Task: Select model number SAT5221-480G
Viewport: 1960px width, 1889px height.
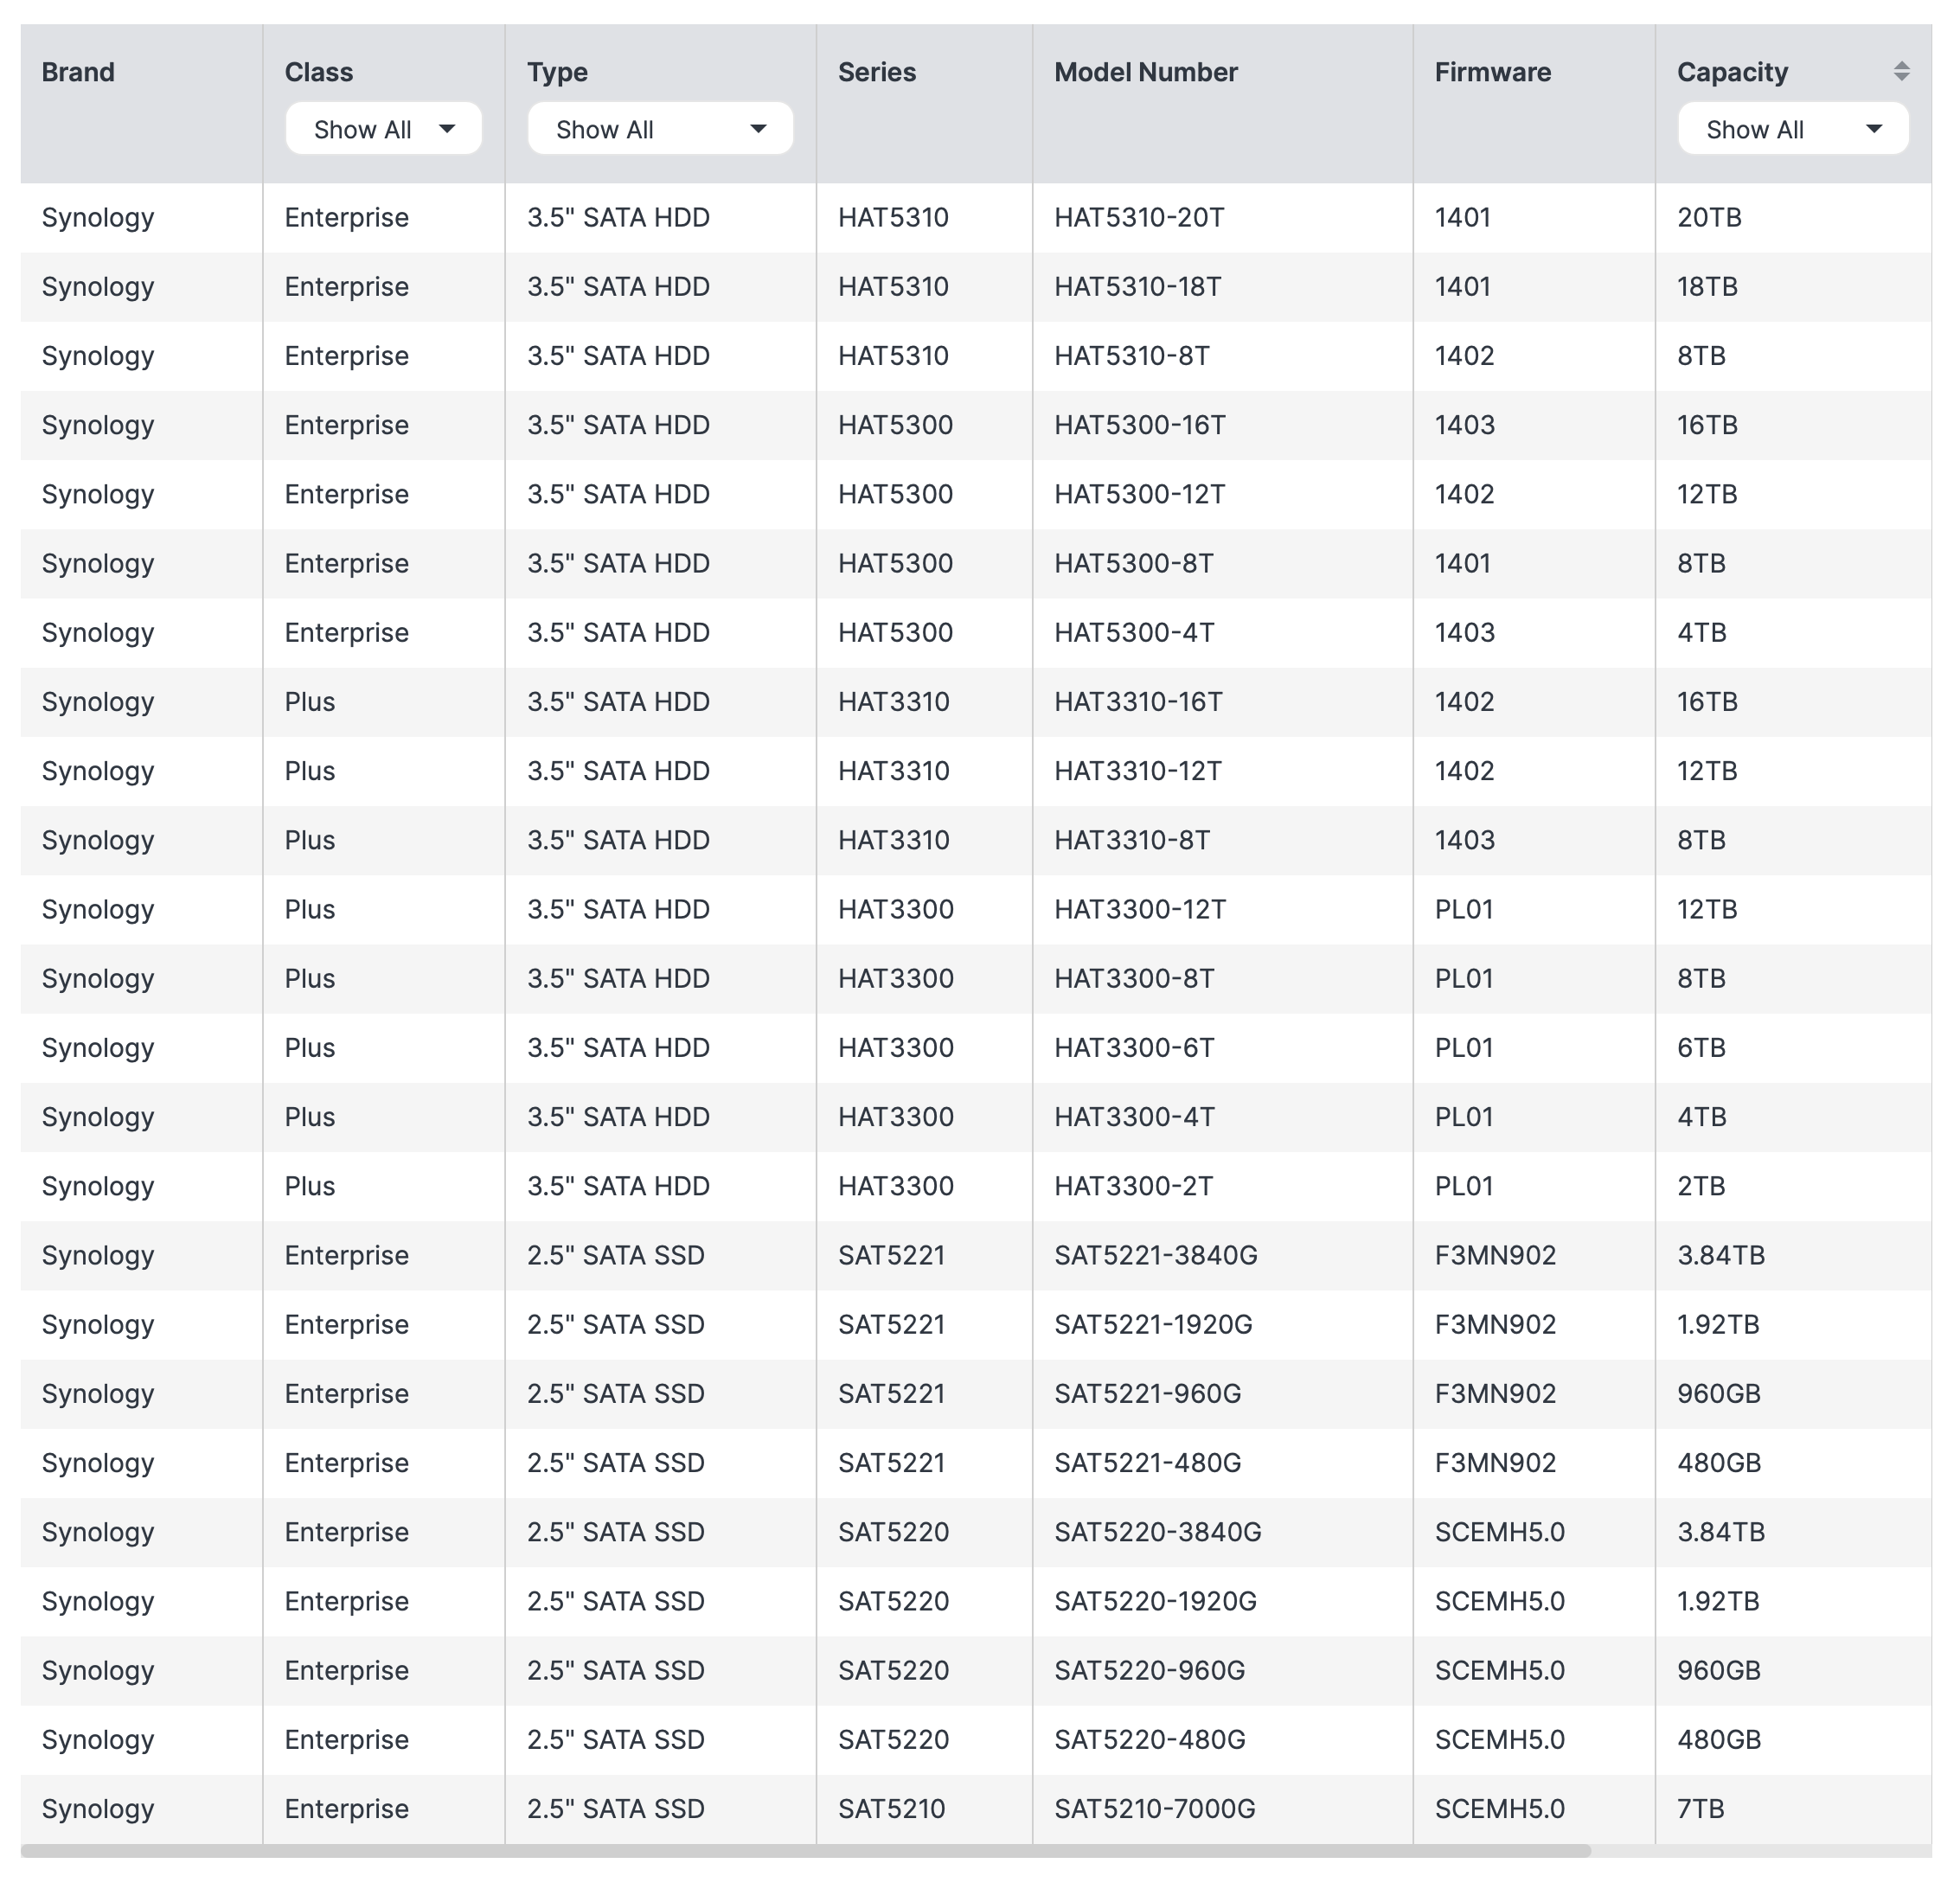Action: (x=1147, y=1463)
